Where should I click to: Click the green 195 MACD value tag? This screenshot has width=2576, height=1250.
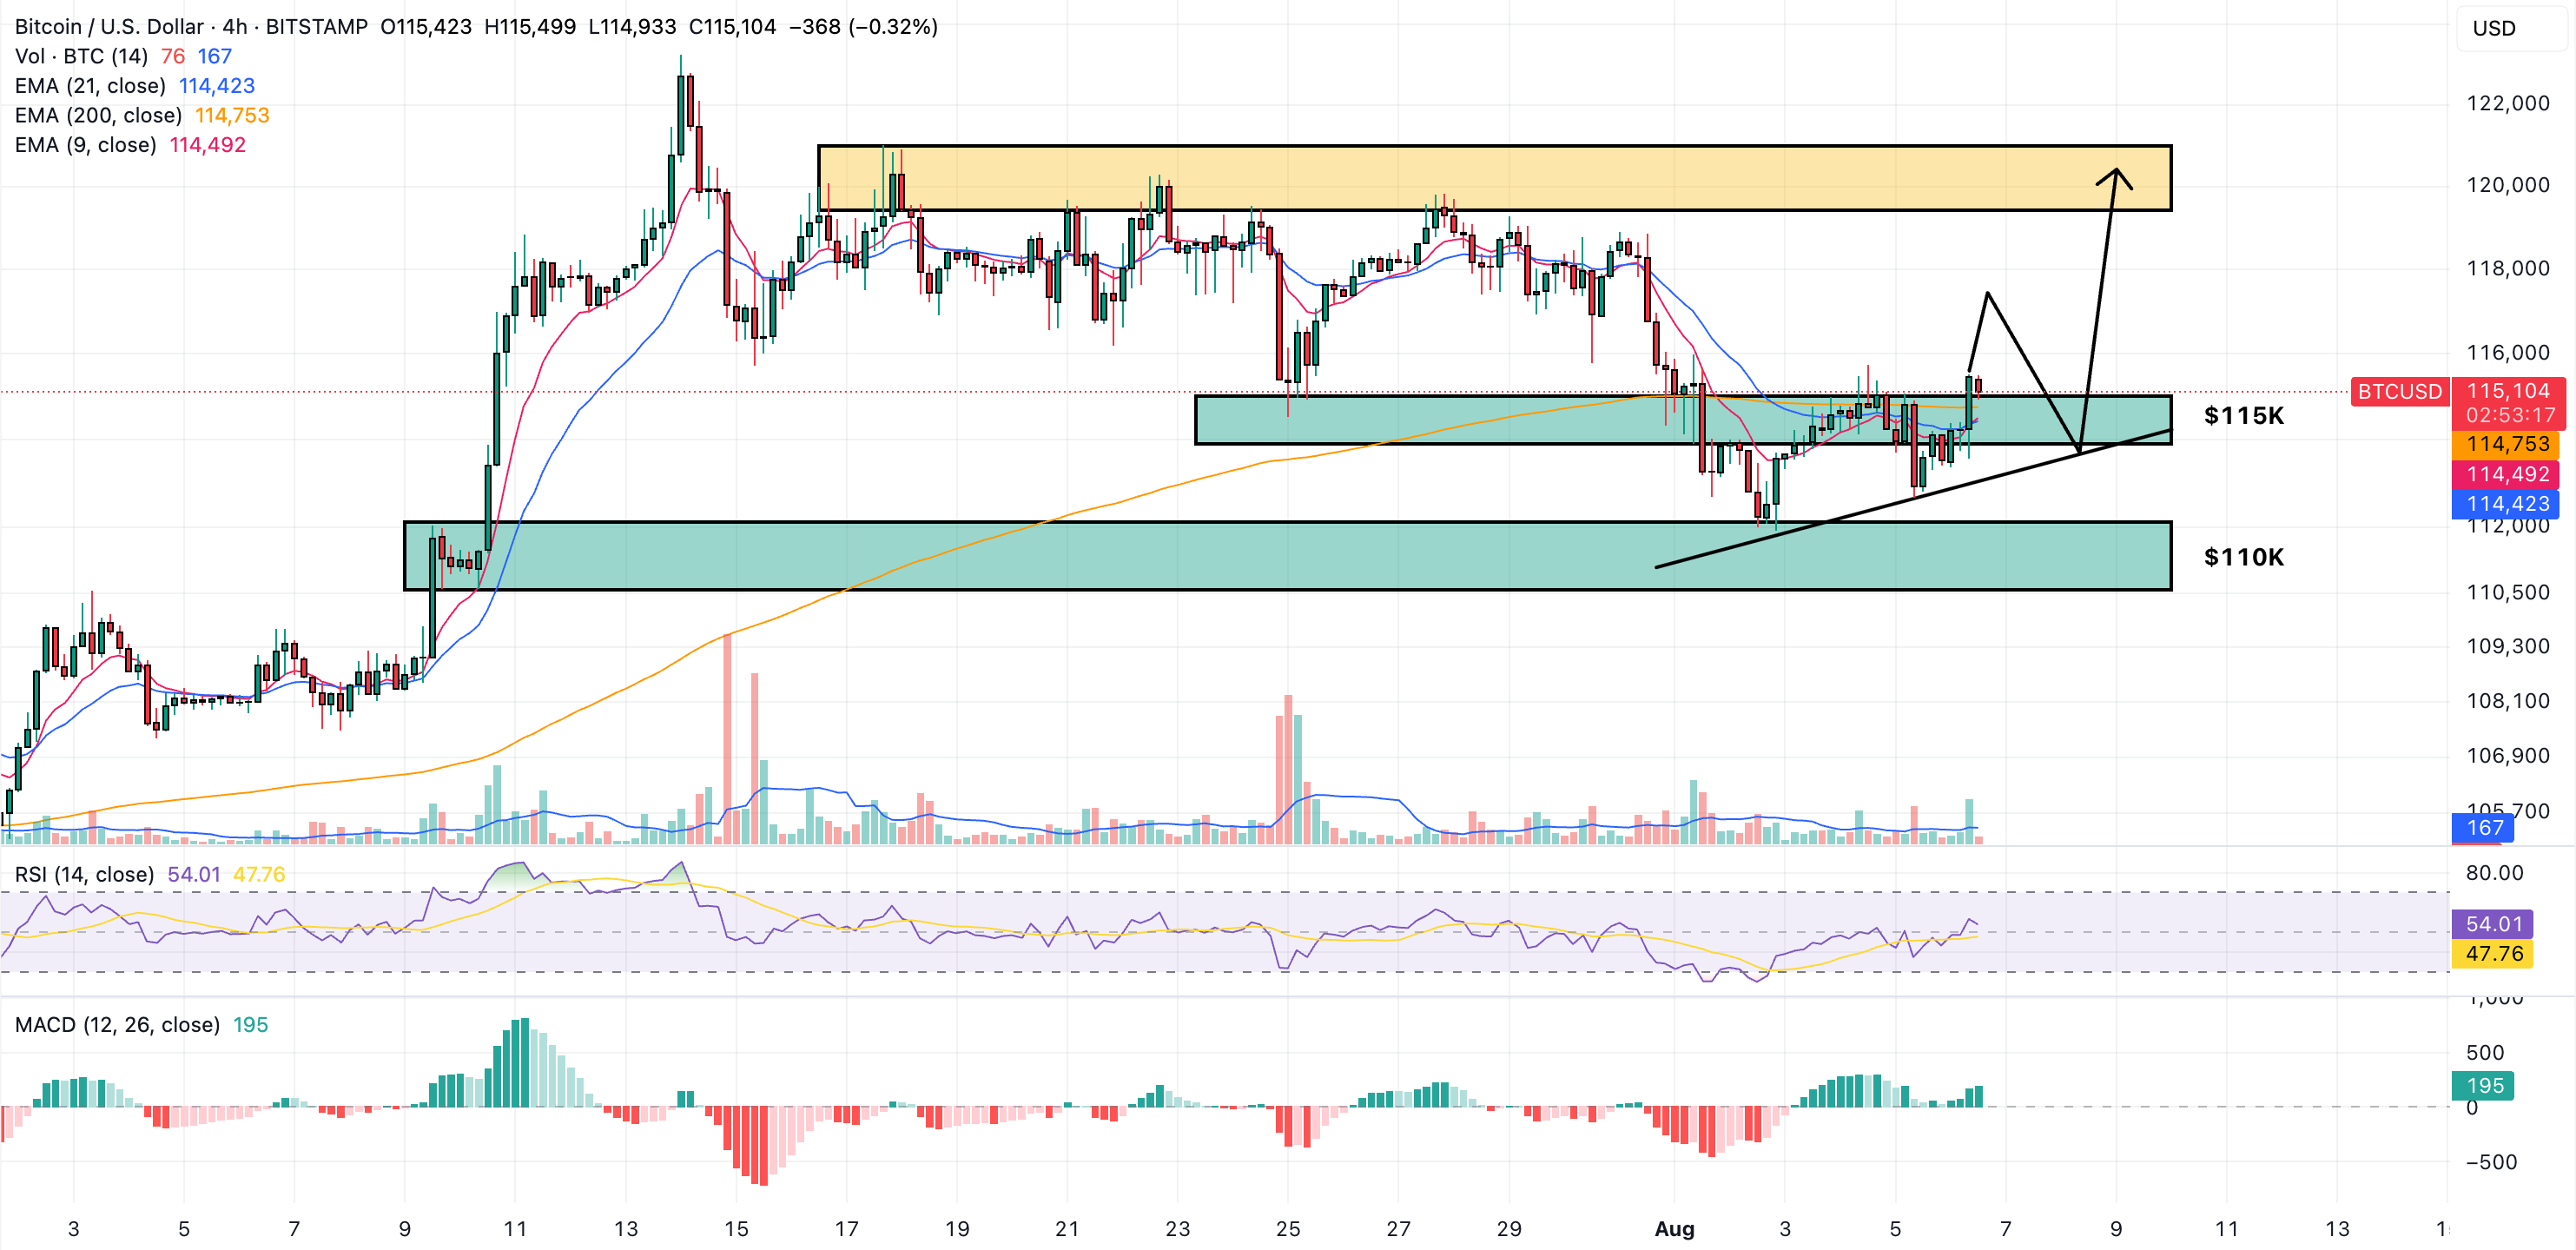2484,1086
